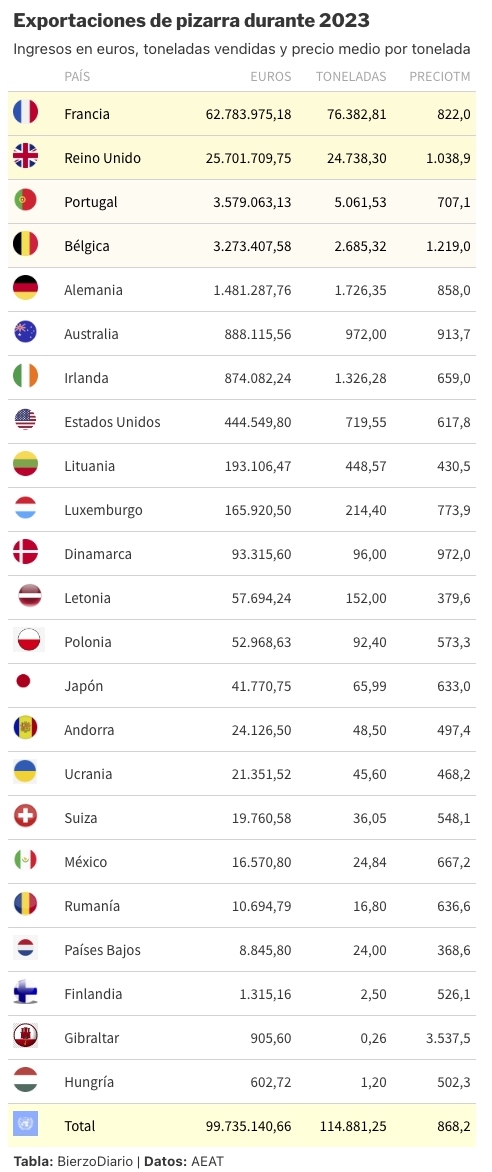Click the Total euros value 99.735.140,66
The image size is (492, 1172).
[x=248, y=1125]
